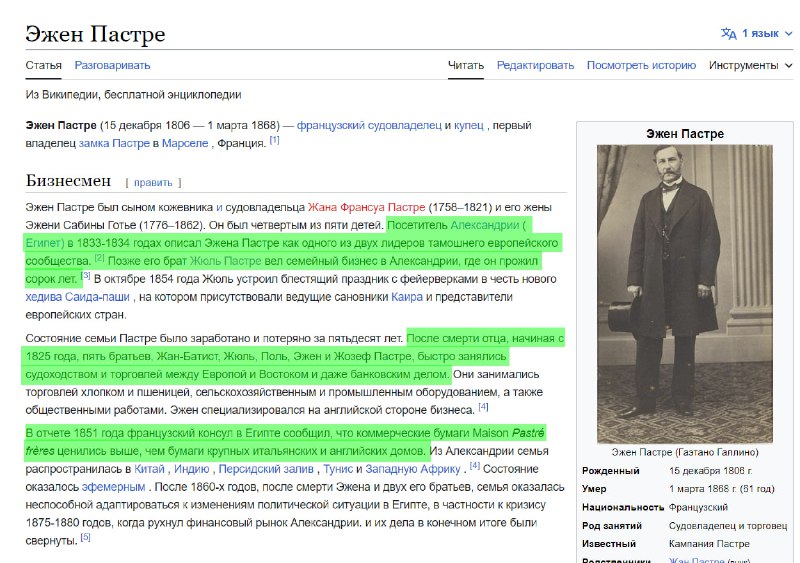Click footnote reference [3]
Image resolution: width=800 pixels, height=563 pixels.
click(86, 276)
